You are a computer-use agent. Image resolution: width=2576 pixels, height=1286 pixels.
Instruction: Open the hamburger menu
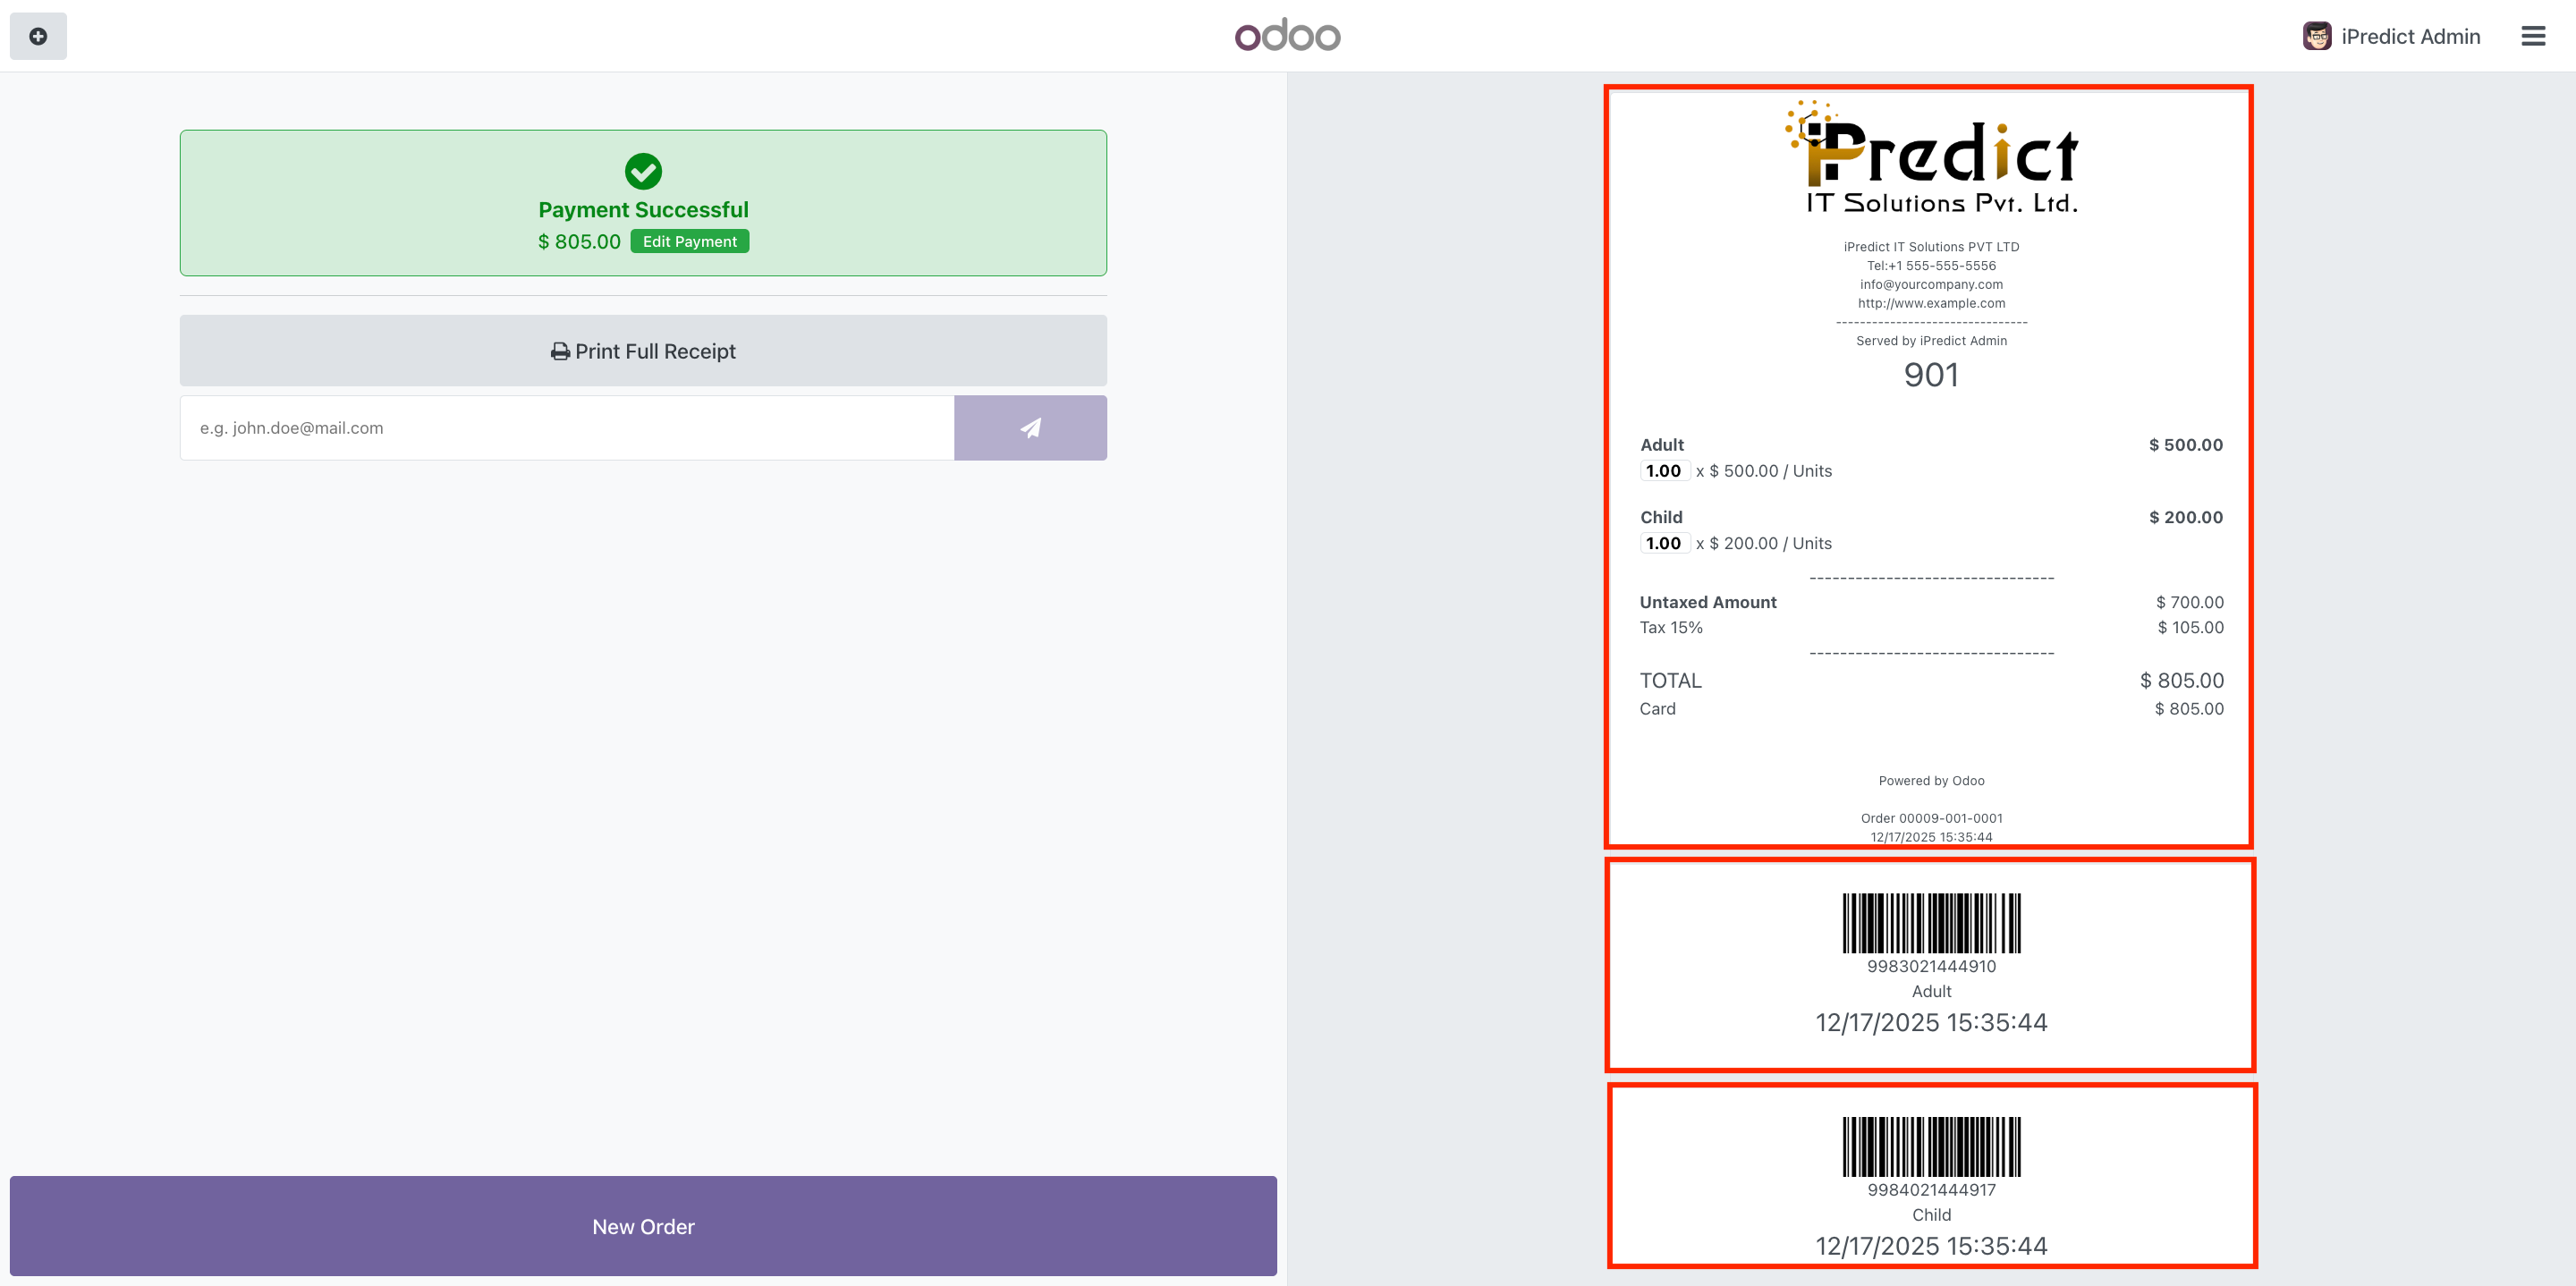click(x=2532, y=36)
